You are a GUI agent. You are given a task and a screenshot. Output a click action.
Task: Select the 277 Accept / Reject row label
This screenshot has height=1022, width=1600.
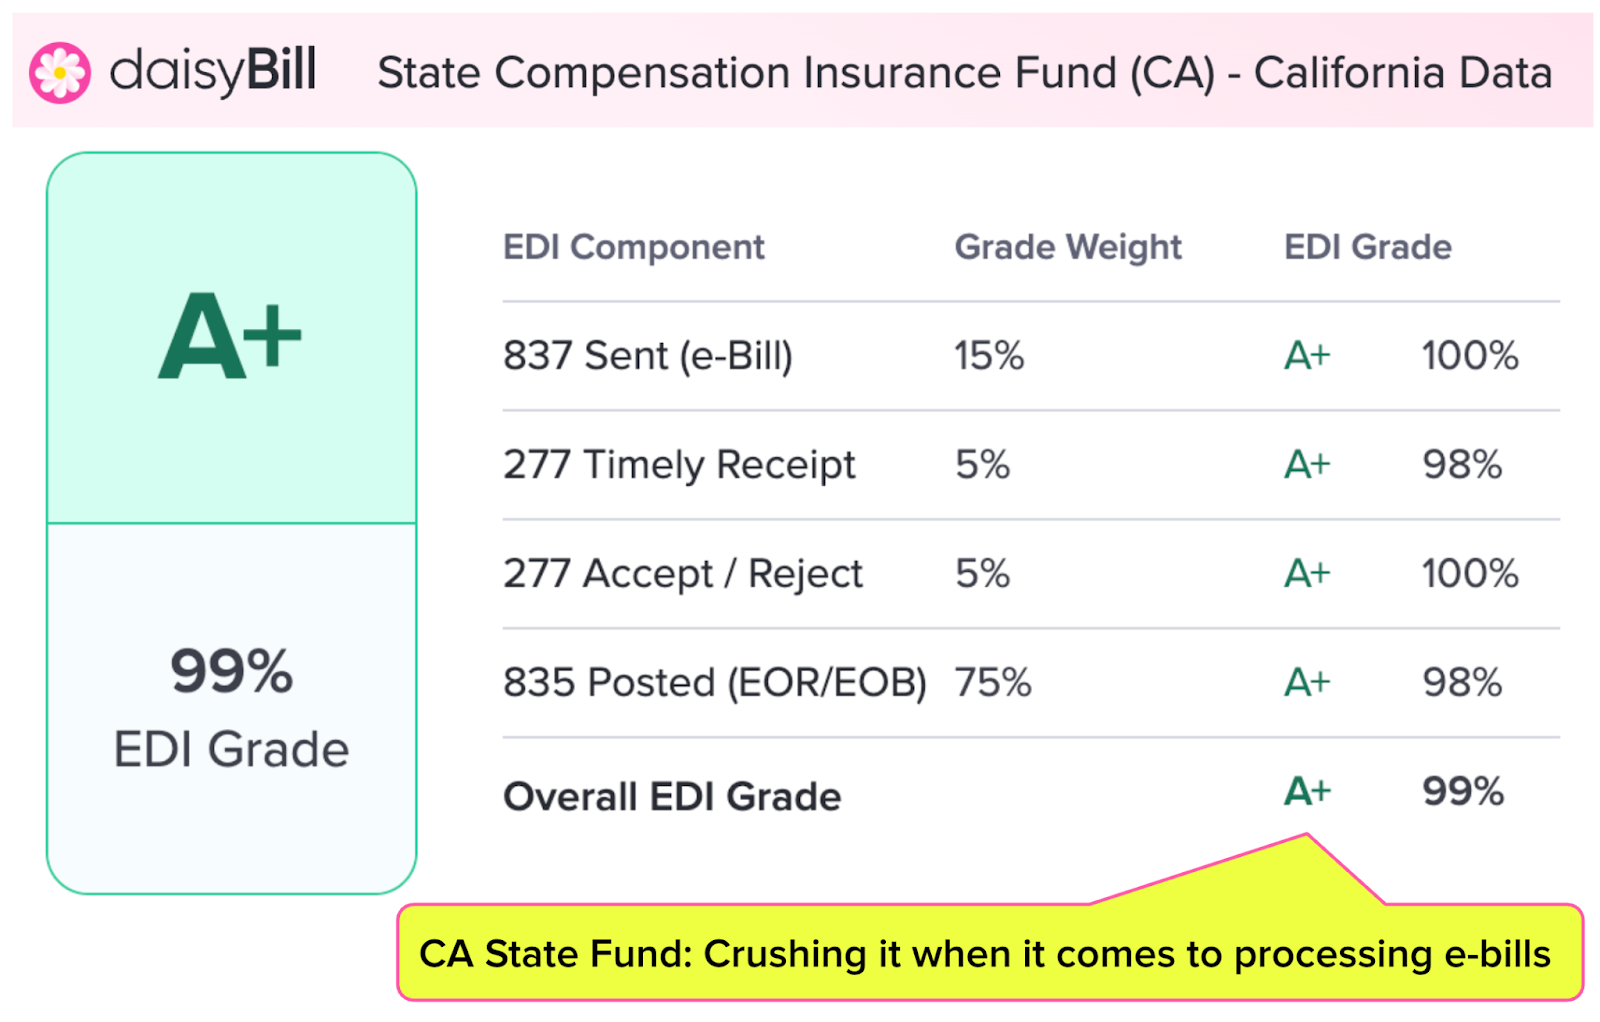[682, 574]
